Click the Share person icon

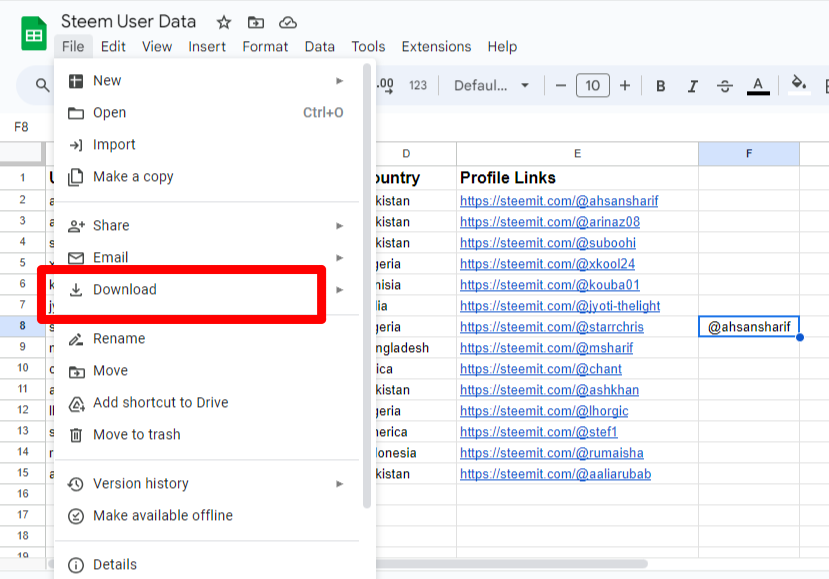click(76, 226)
